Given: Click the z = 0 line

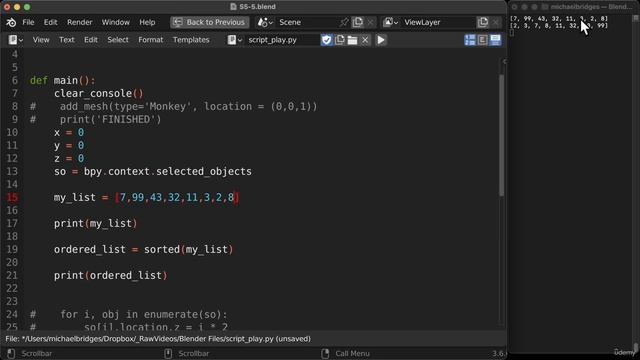Looking at the screenshot, I should (x=69, y=158).
